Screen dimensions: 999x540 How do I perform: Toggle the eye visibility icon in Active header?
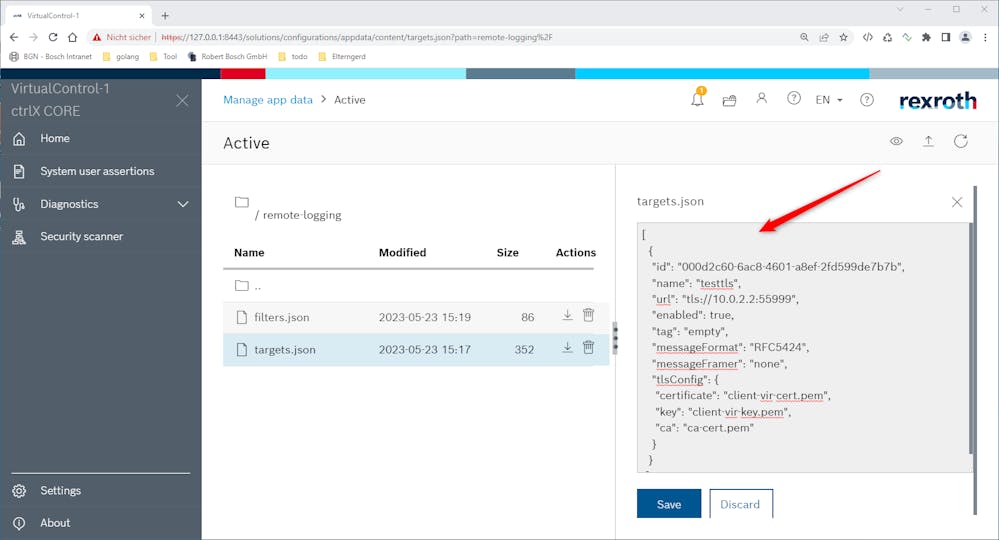point(896,141)
